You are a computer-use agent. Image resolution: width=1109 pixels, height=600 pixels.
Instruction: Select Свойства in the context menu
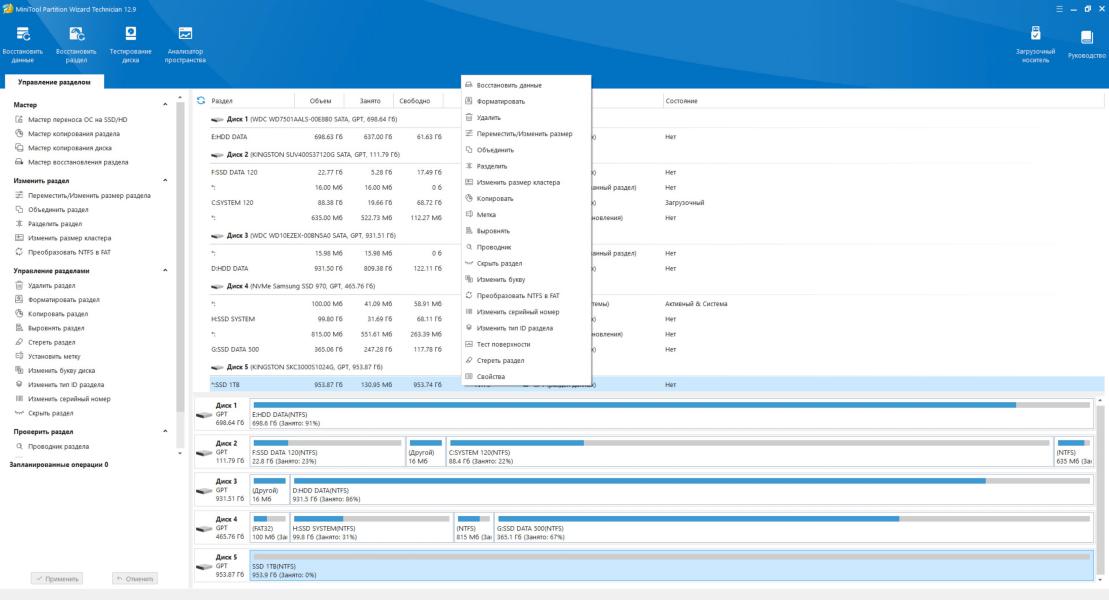(526, 376)
